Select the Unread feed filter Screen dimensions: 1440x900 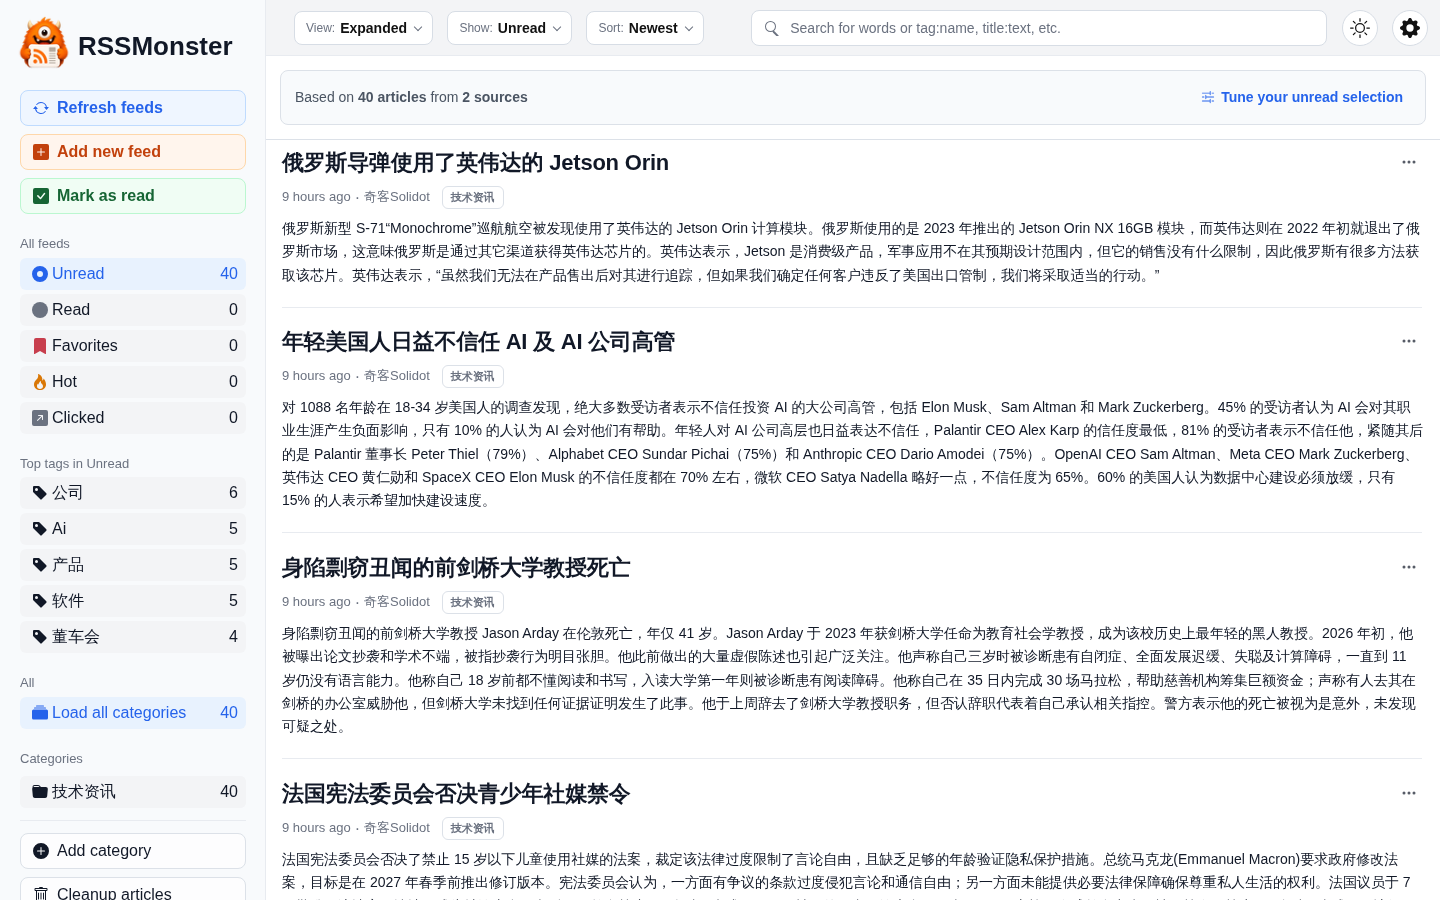pyautogui.click(x=133, y=274)
